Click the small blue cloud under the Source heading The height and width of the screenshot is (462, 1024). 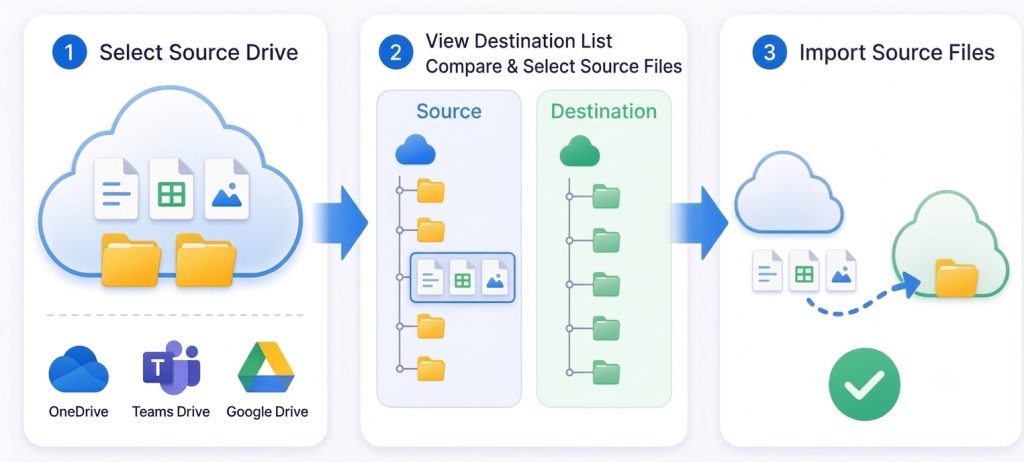click(x=415, y=150)
